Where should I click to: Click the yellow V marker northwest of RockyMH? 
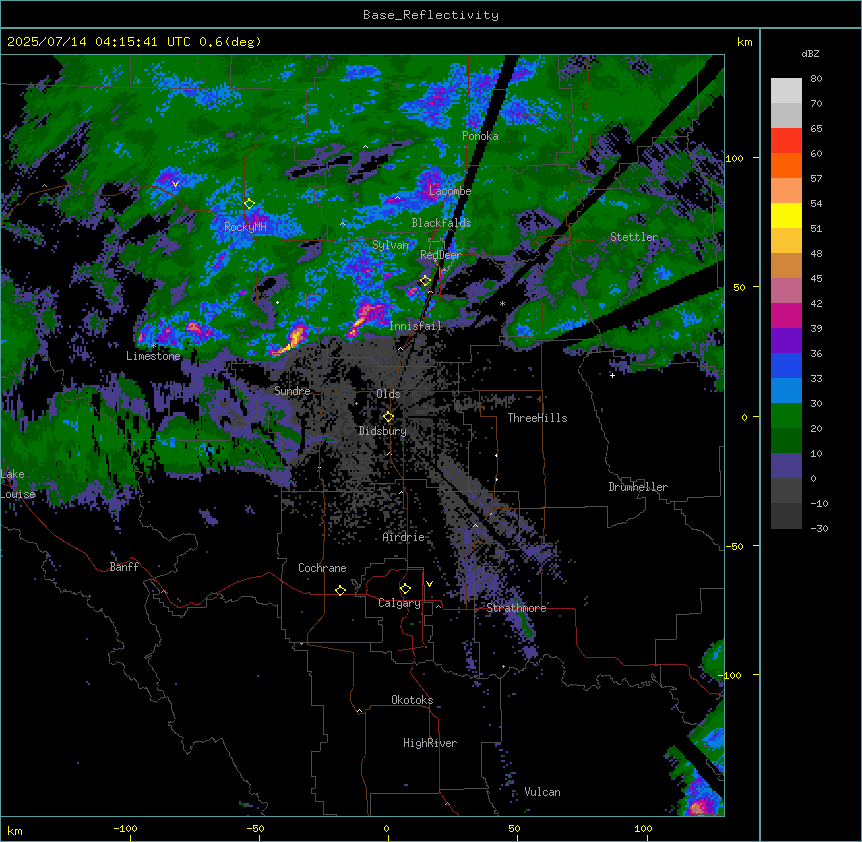tap(175, 184)
